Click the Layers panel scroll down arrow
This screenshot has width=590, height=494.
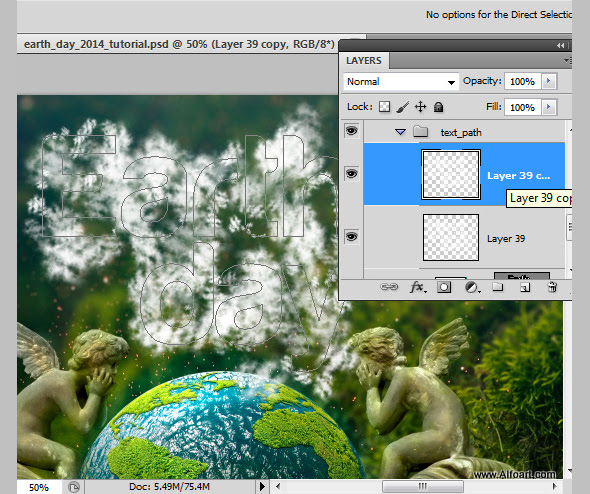[570, 269]
